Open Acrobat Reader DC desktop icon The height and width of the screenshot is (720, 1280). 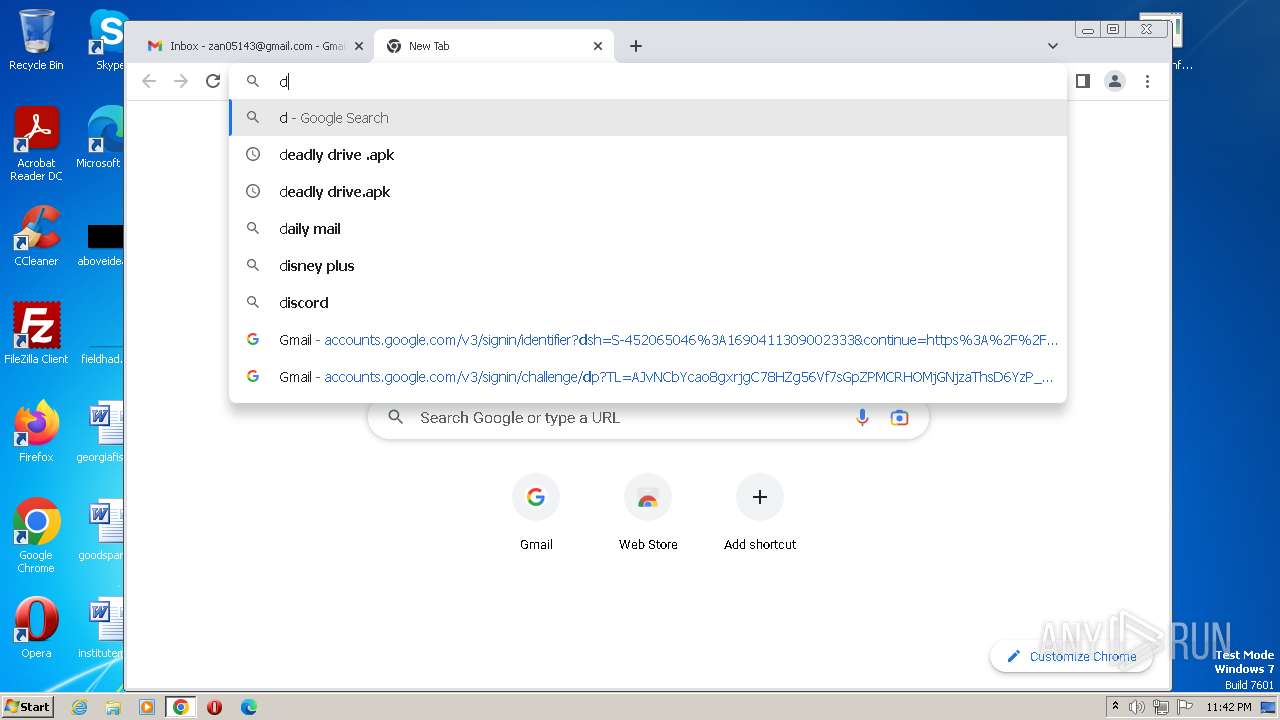point(36,144)
